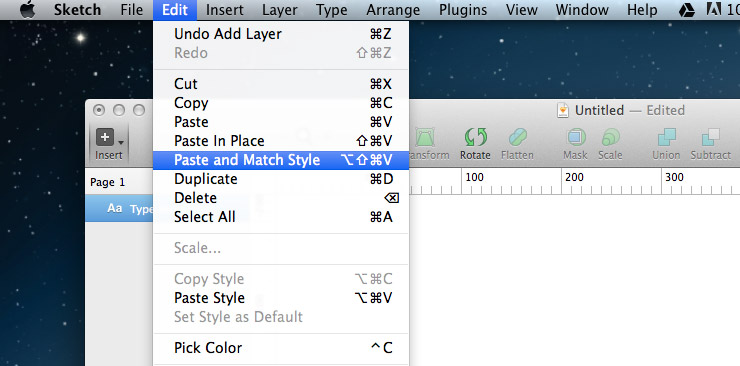Open the Plugins menu
The width and height of the screenshot is (740, 366).
point(463,10)
